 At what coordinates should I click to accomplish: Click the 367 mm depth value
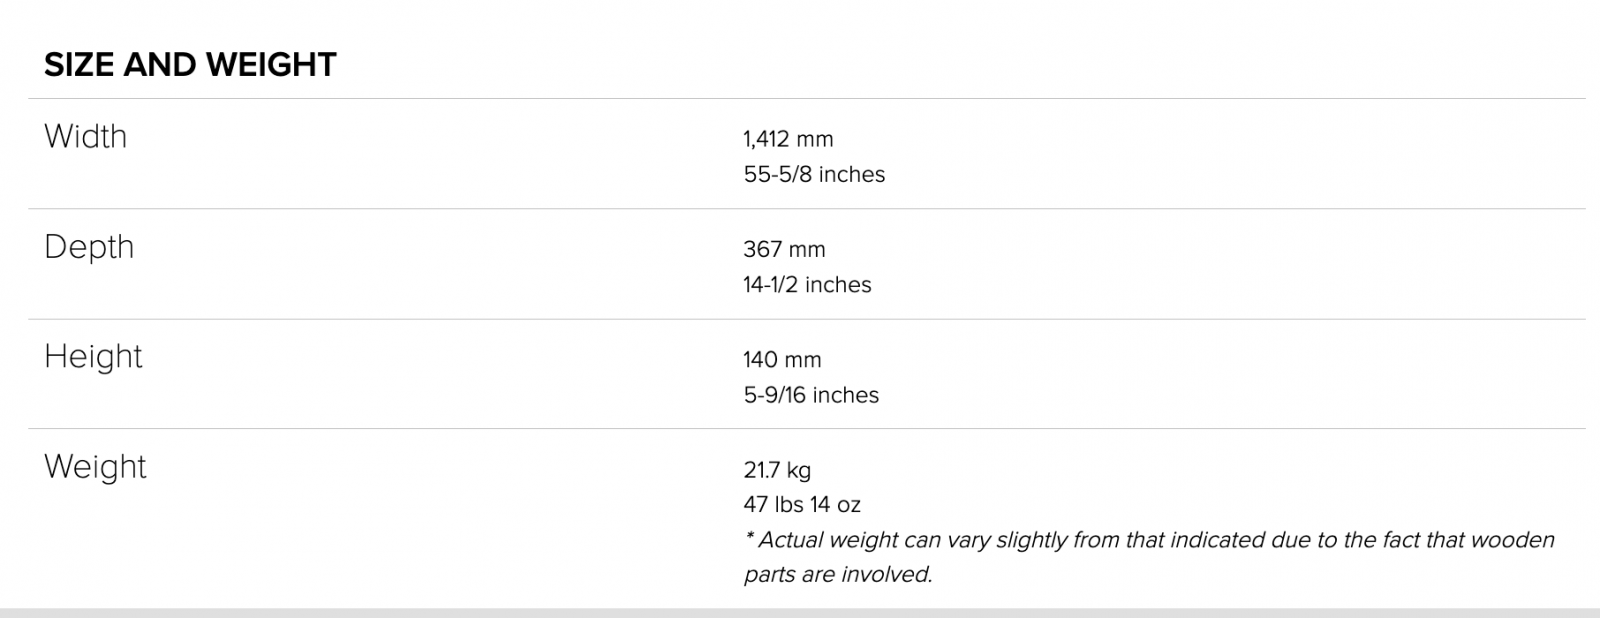pos(784,249)
